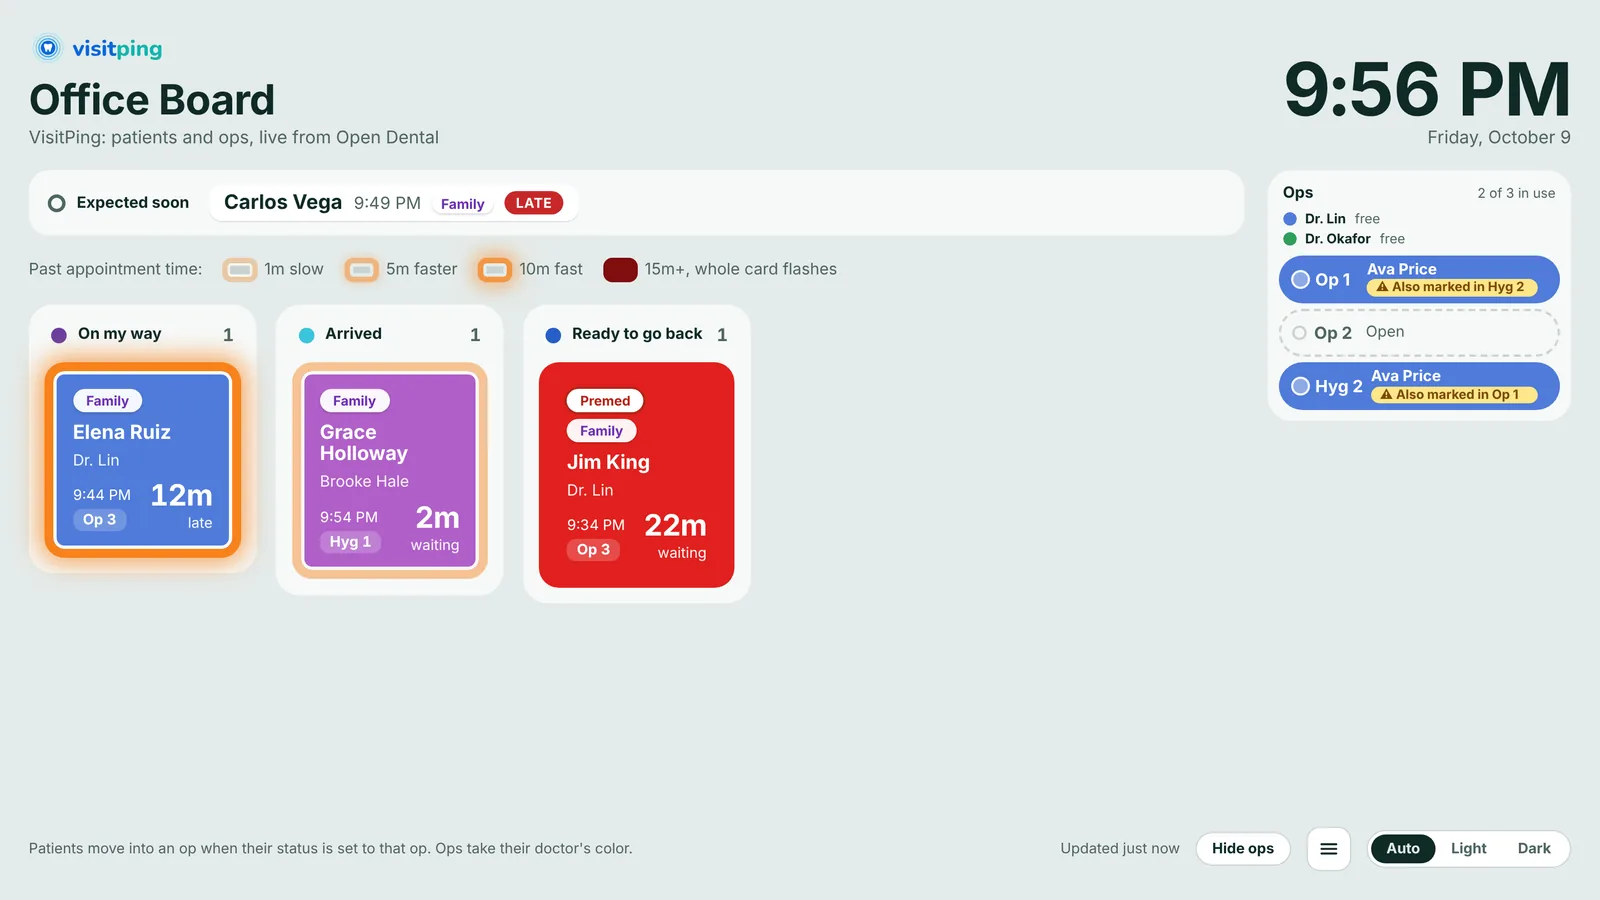1600x900 pixels.
Task: Open Jim King patient card
Action: click(x=637, y=475)
